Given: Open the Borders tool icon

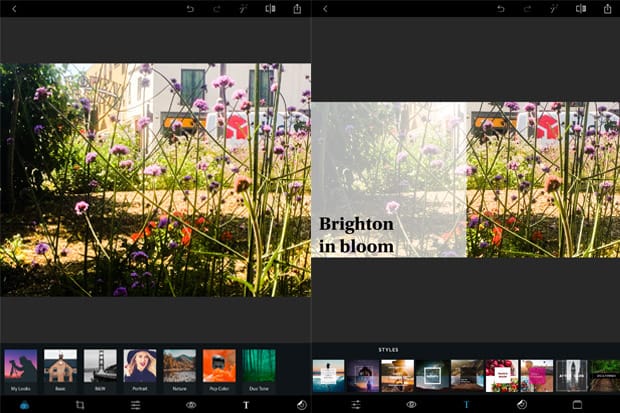Looking at the screenshot, I should [x=576, y=404].
